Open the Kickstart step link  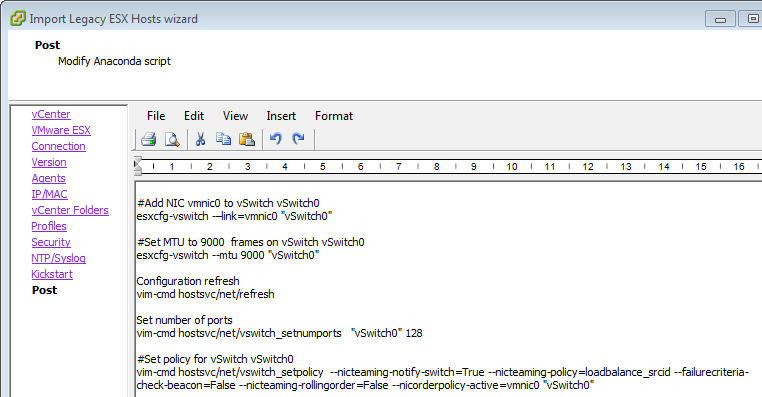click(52, 275)
